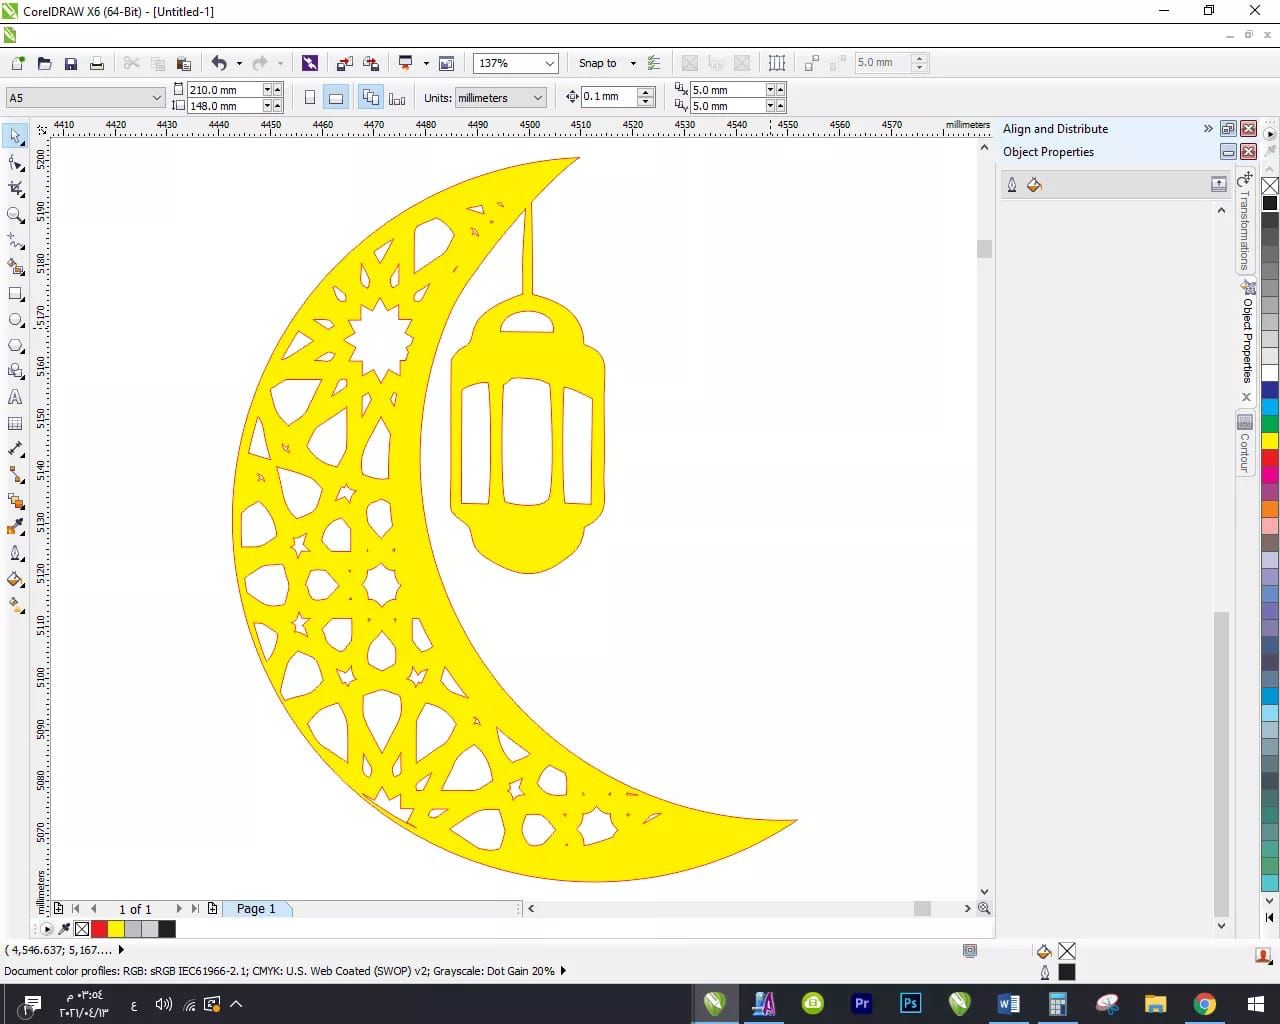Click the Save icon in toolbar
The image size is (1280, 1024).
tap(71, 63)
